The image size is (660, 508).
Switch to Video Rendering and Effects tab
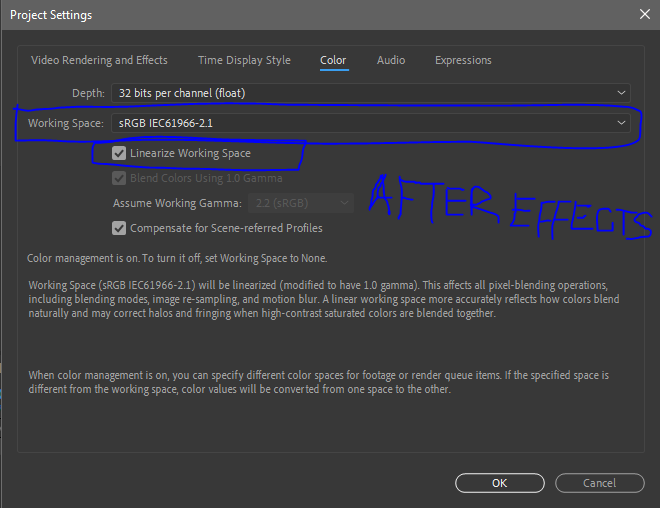click(99, 60)
